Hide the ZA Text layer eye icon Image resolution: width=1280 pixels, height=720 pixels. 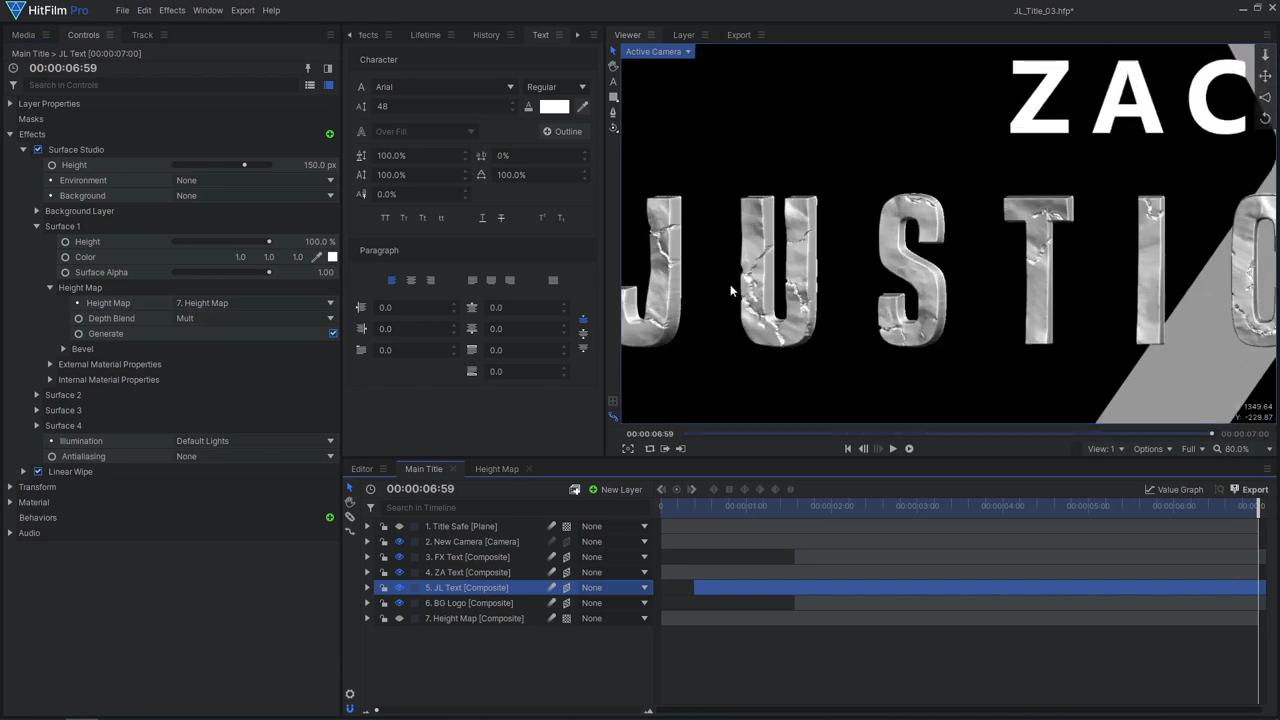[x=399, y=573]
